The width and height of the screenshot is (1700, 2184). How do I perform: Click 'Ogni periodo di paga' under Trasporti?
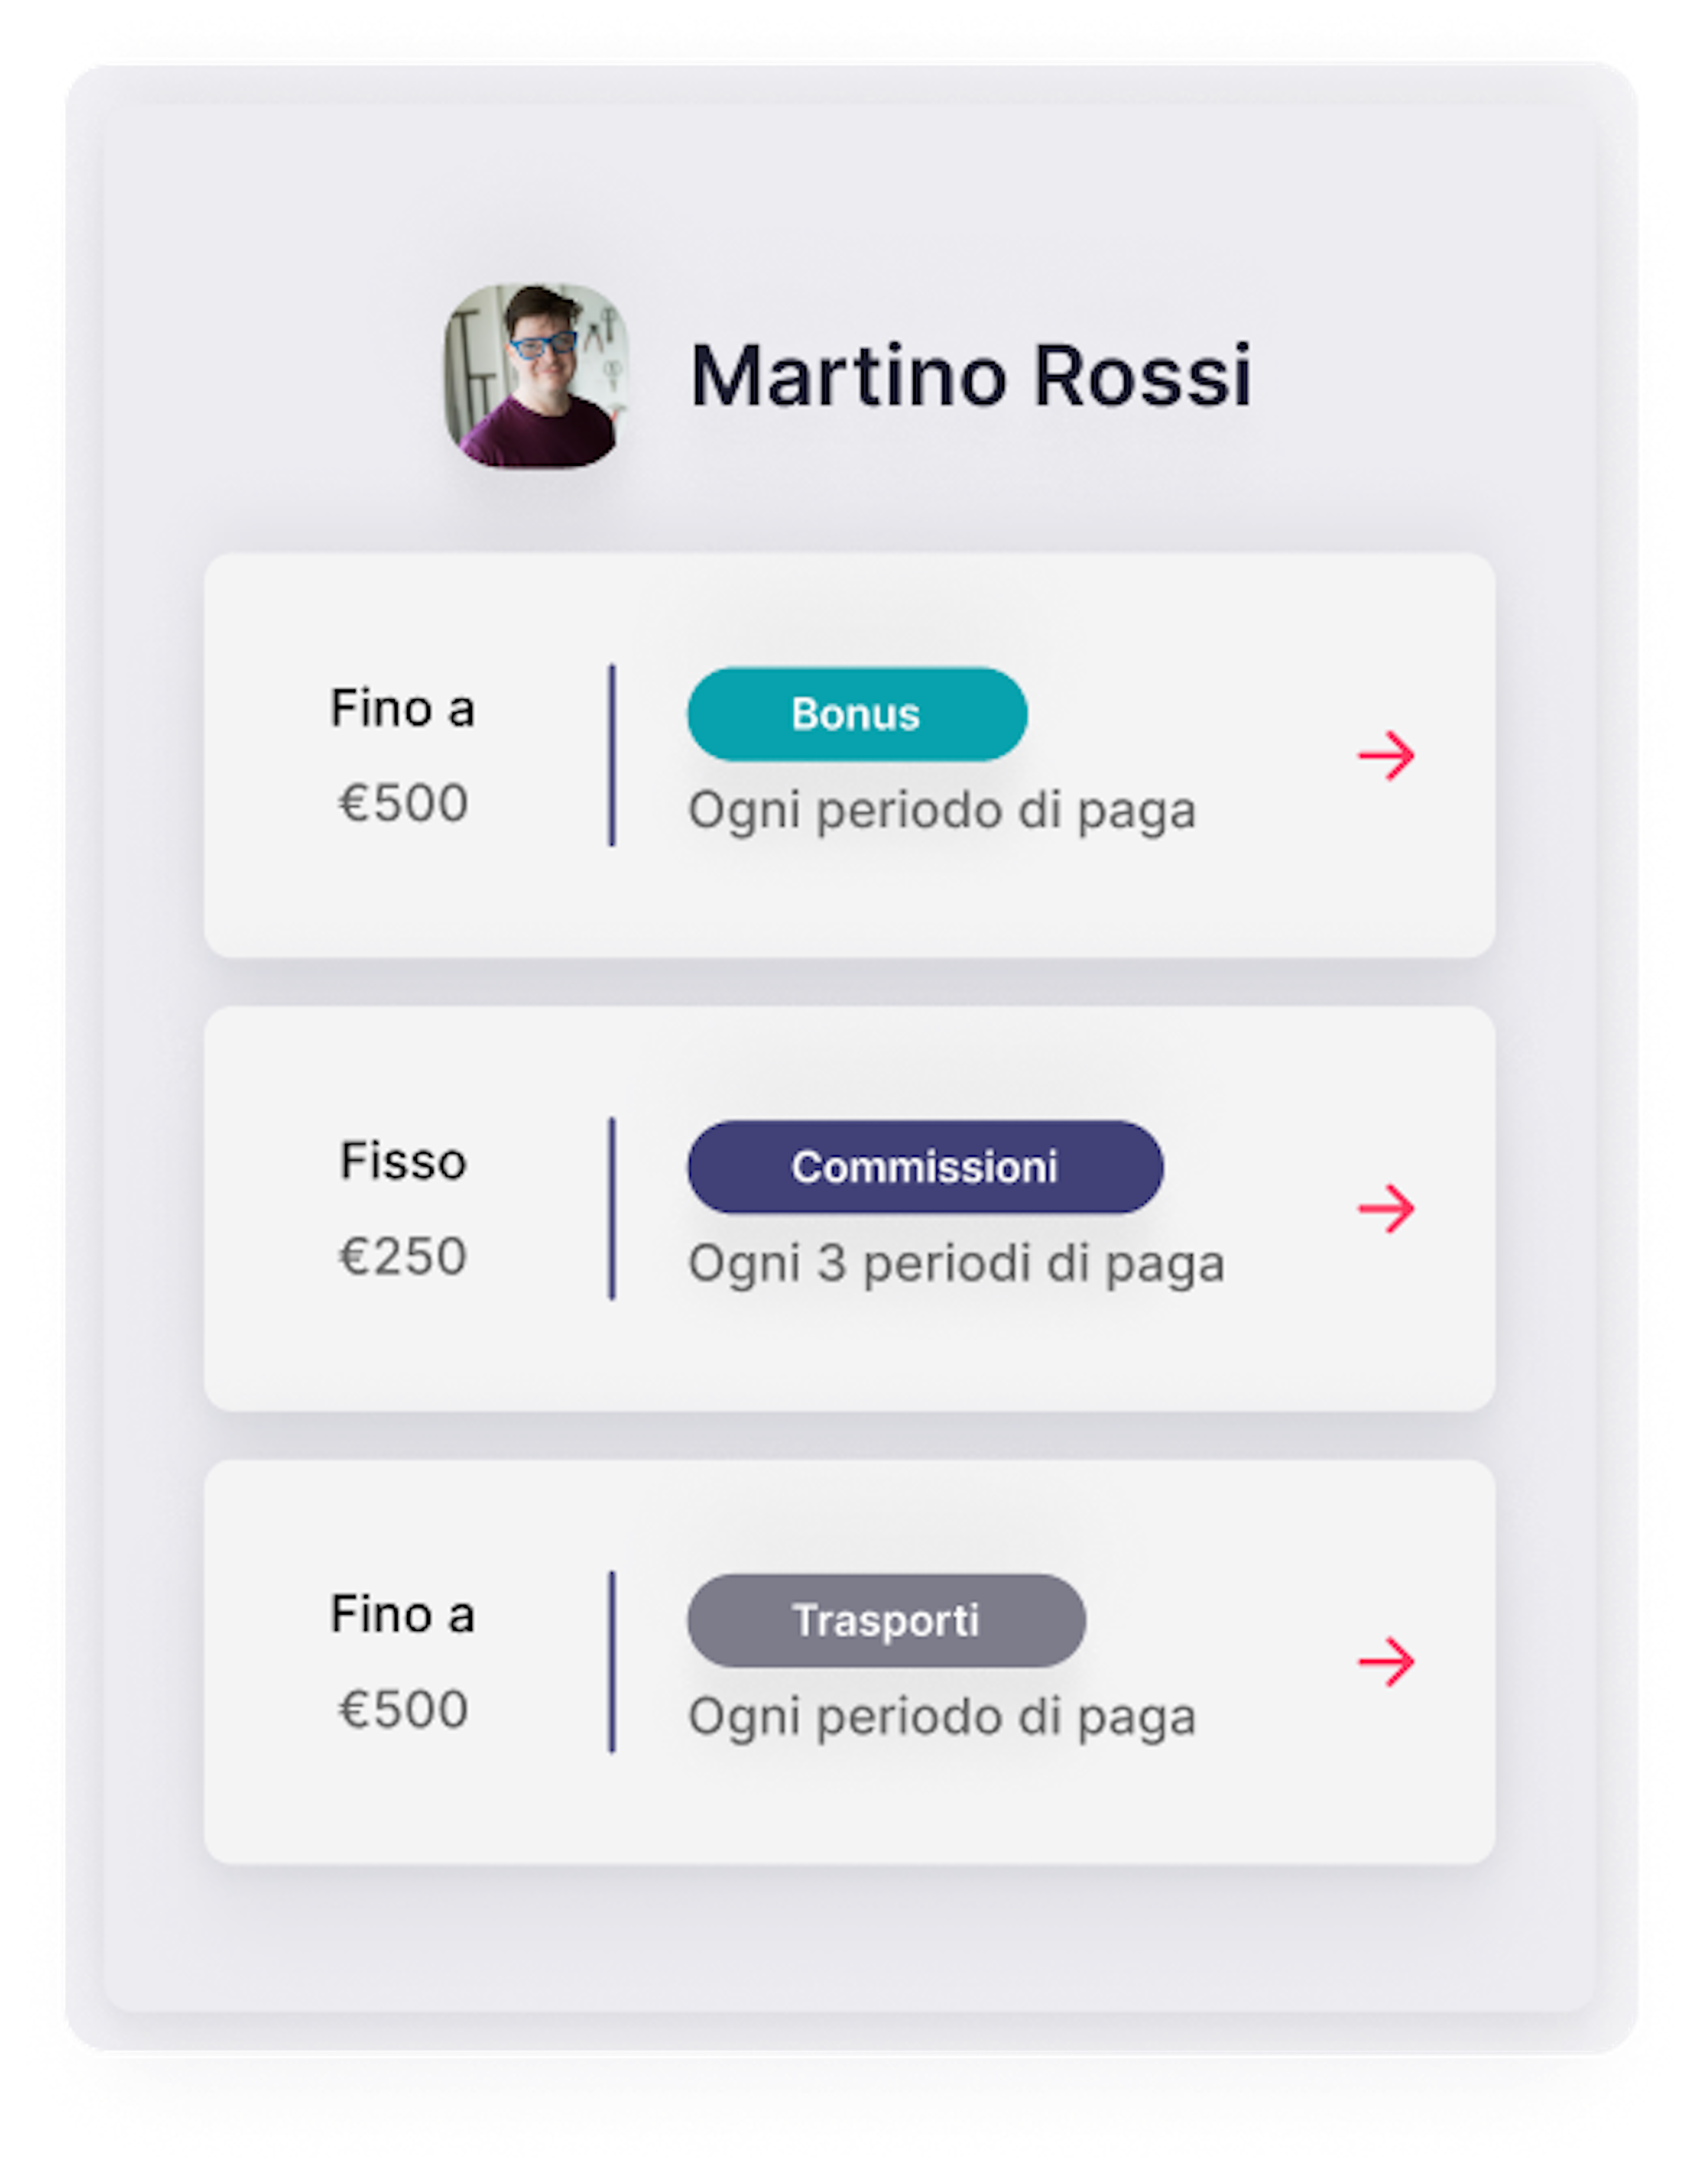click(x=942, y=1717)
